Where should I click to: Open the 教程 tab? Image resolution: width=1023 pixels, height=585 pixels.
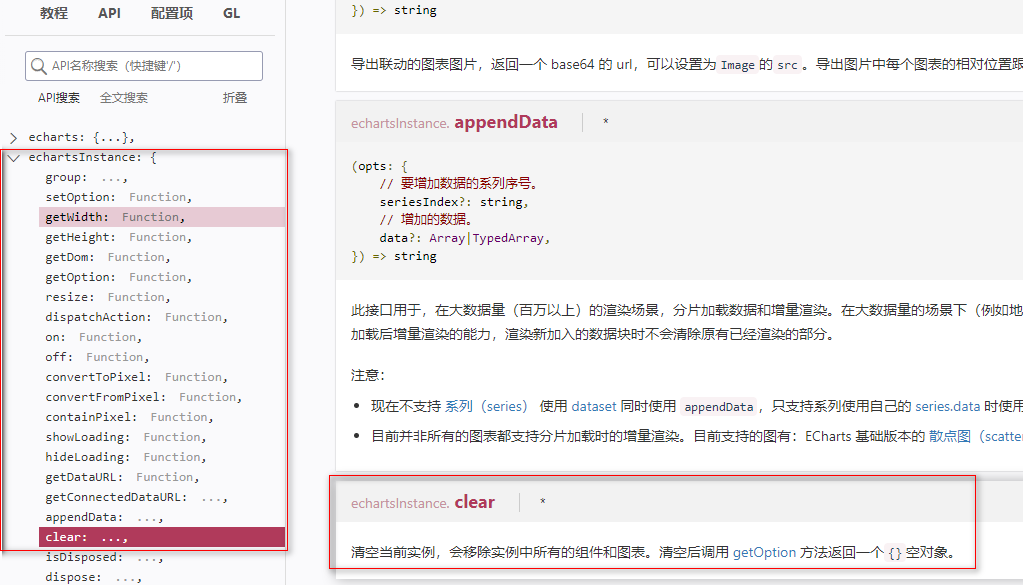pyautogui.click(x=54, y=13)
